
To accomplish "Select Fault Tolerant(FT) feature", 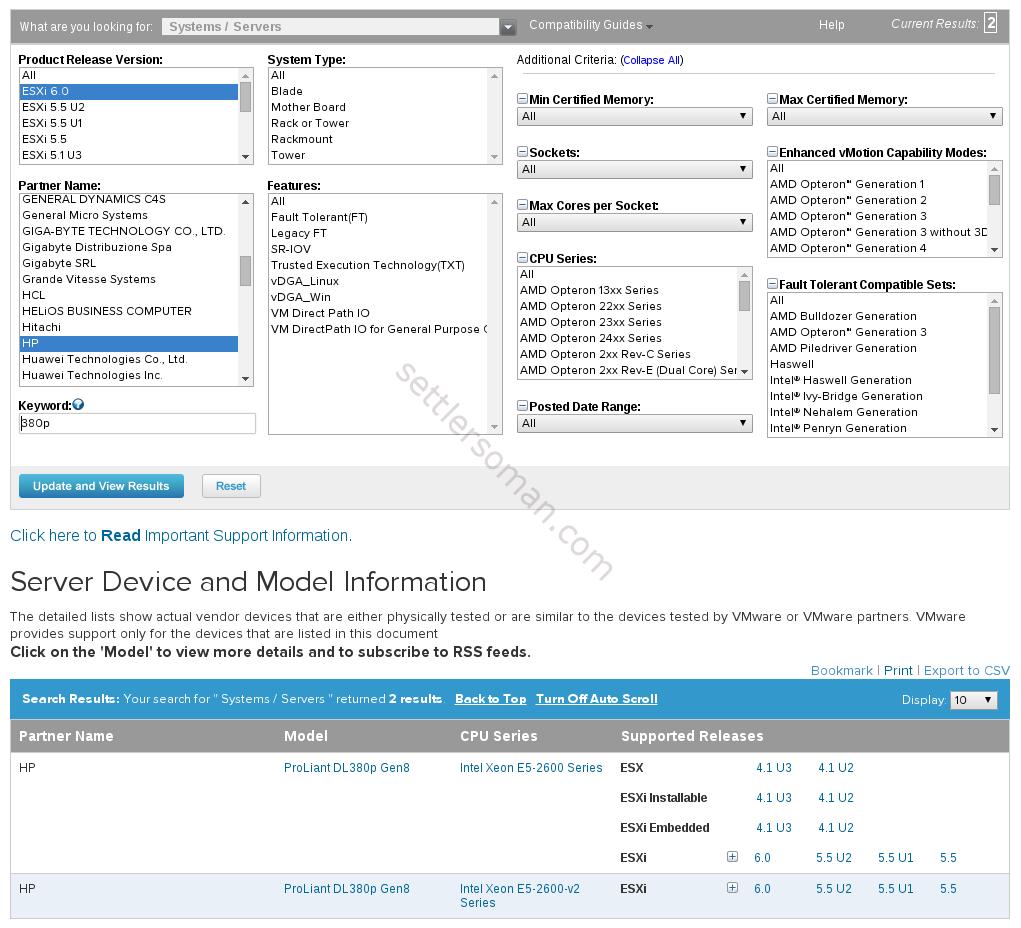I will pos(378,218).
